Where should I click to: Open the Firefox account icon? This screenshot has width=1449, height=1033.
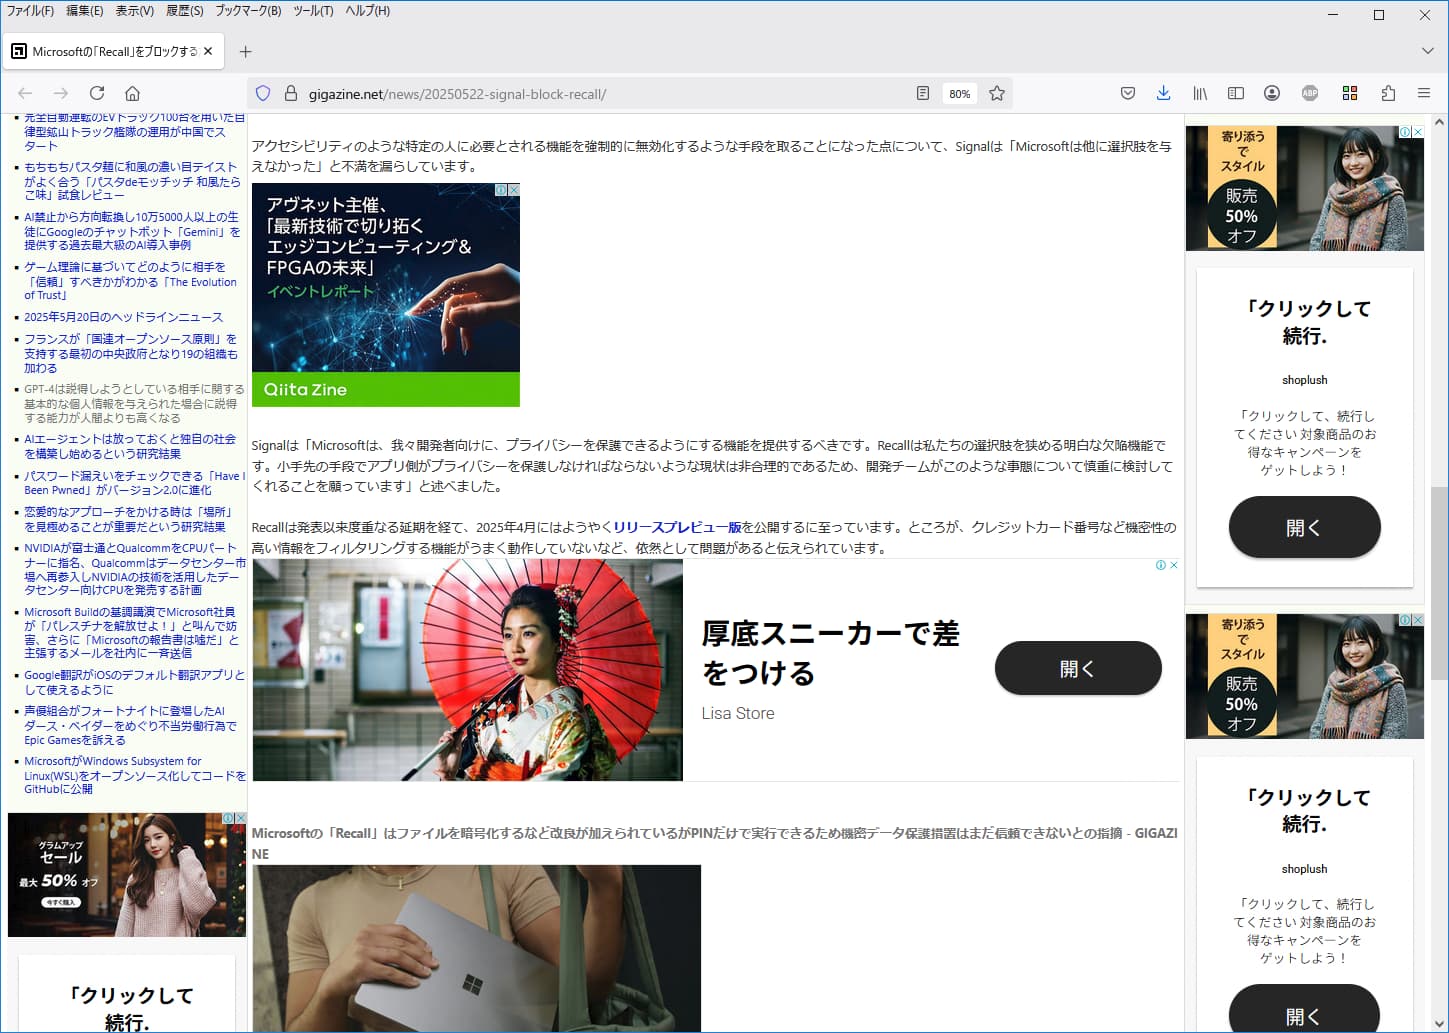click(x=1272, y=93)
